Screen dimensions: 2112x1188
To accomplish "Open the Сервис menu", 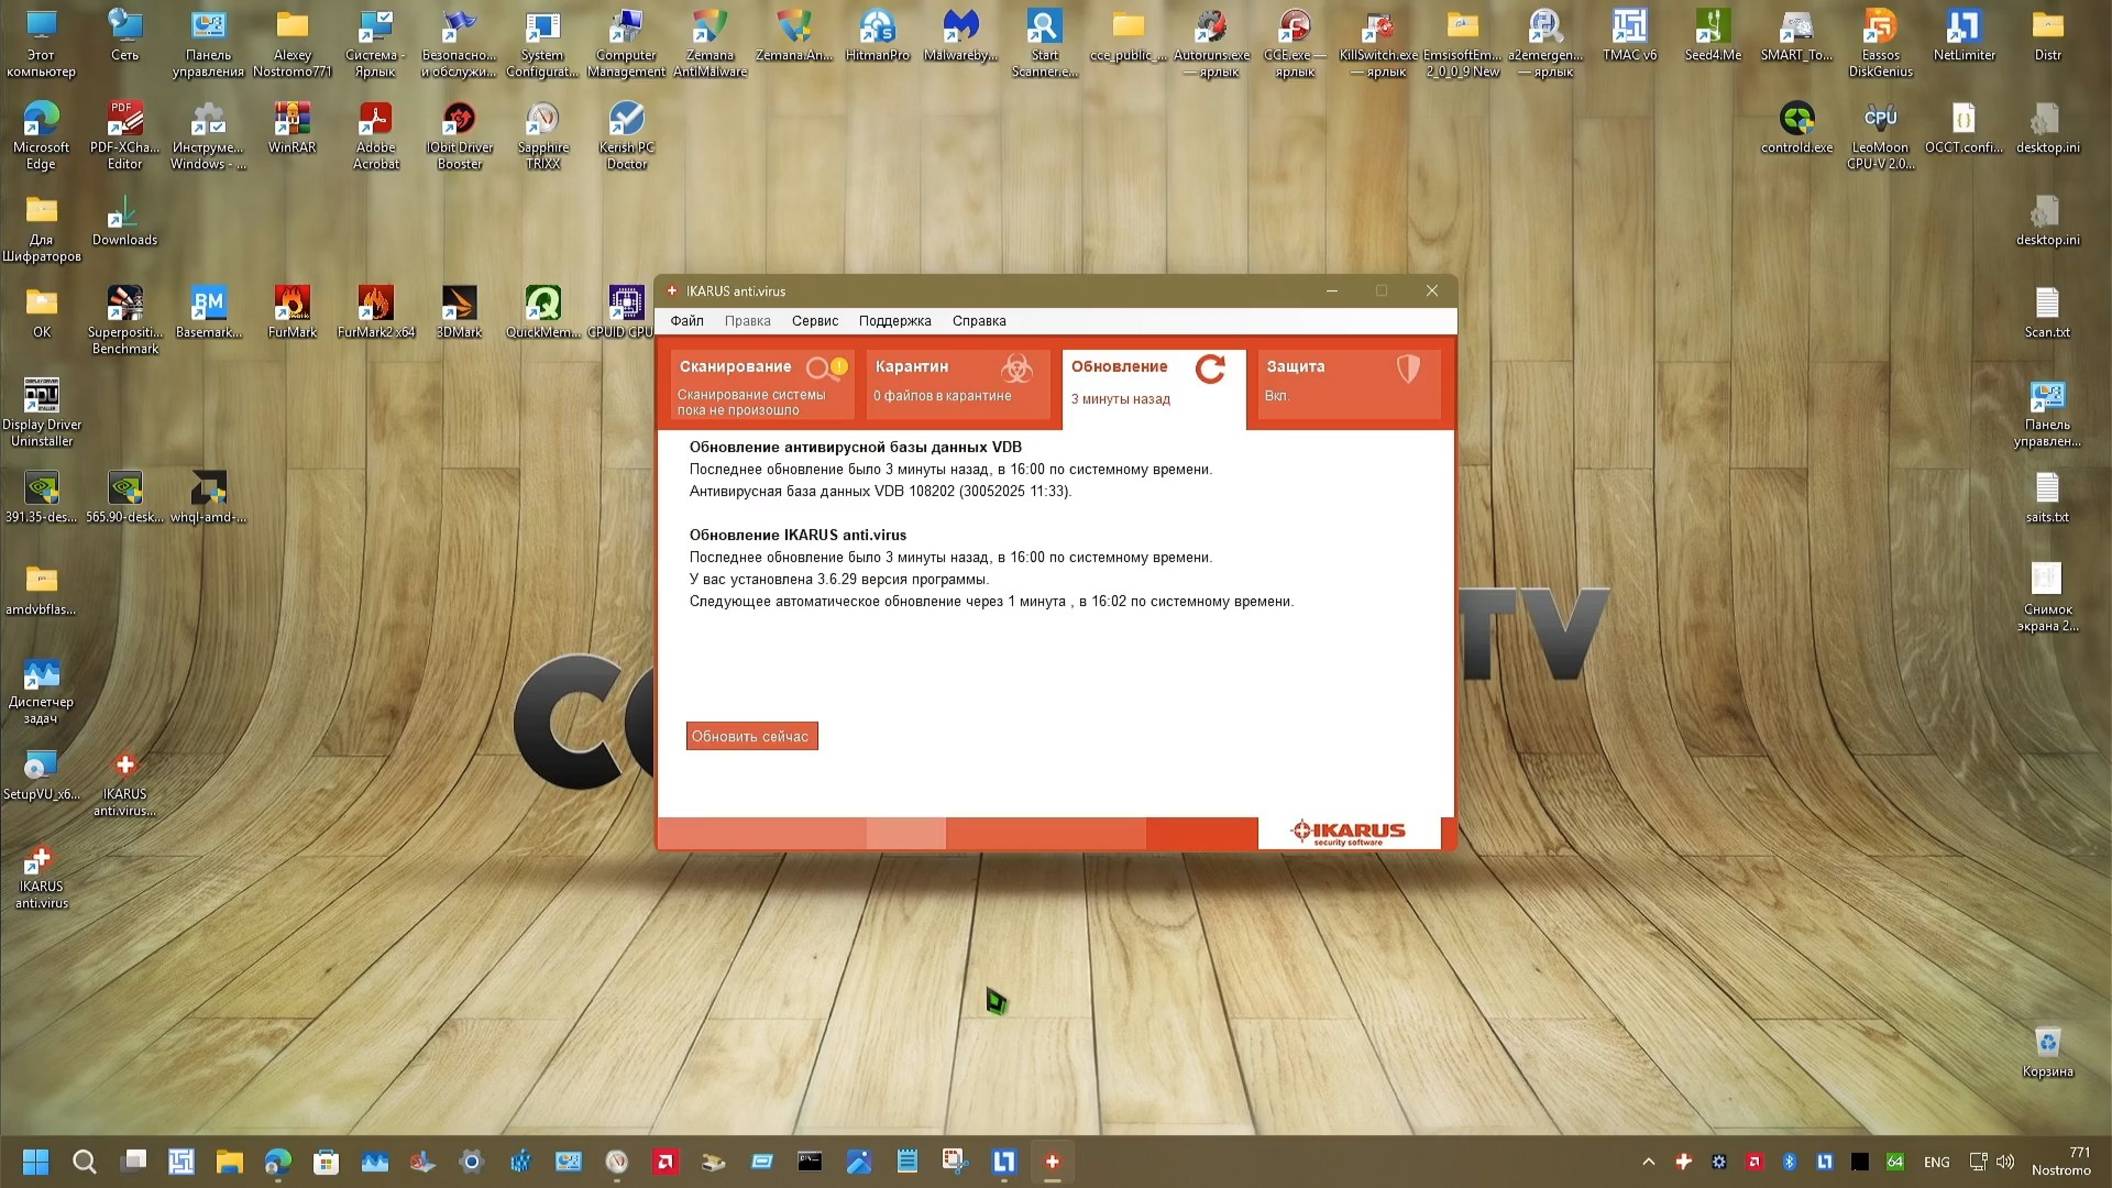I will 814,321.
